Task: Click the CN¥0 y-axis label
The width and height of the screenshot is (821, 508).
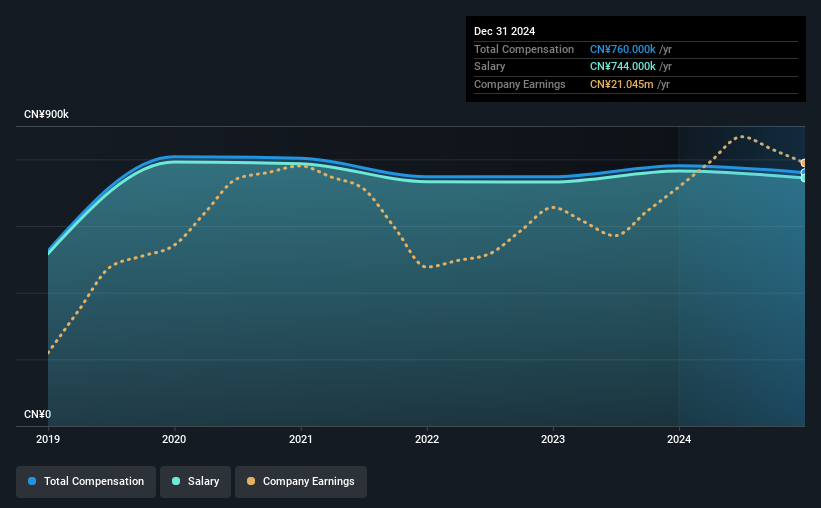Action: point(38,414)
